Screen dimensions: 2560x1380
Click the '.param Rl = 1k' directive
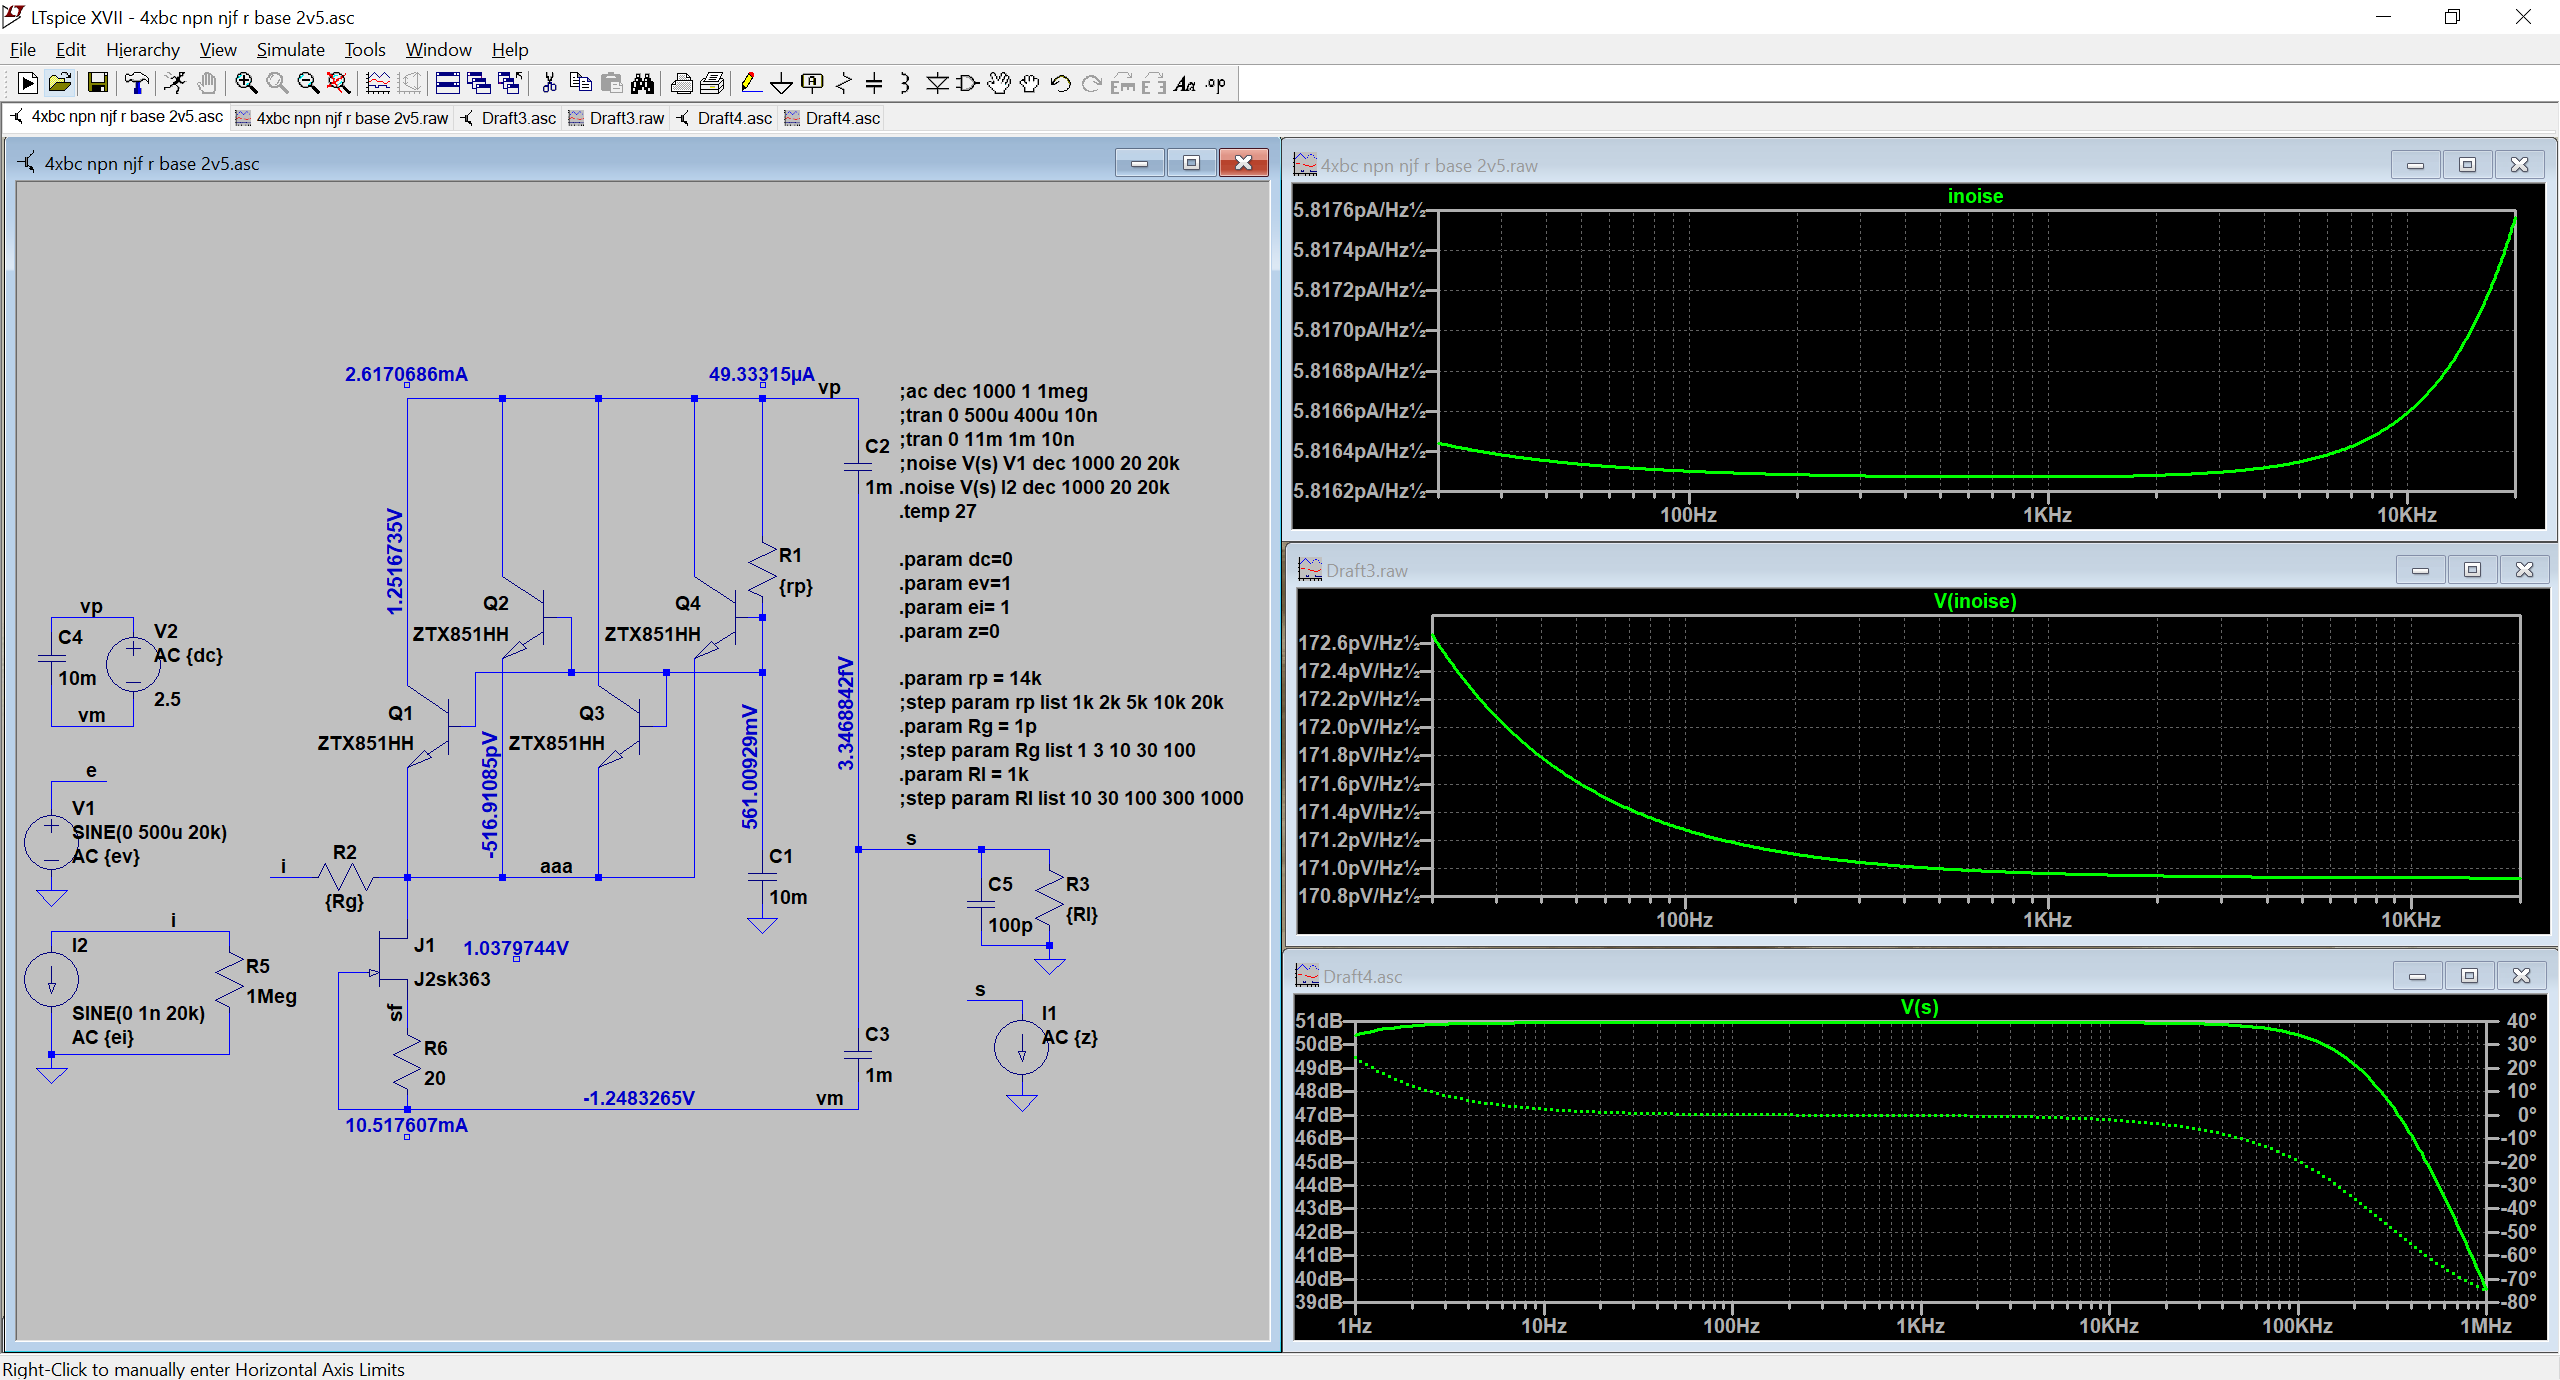point(963,774)
